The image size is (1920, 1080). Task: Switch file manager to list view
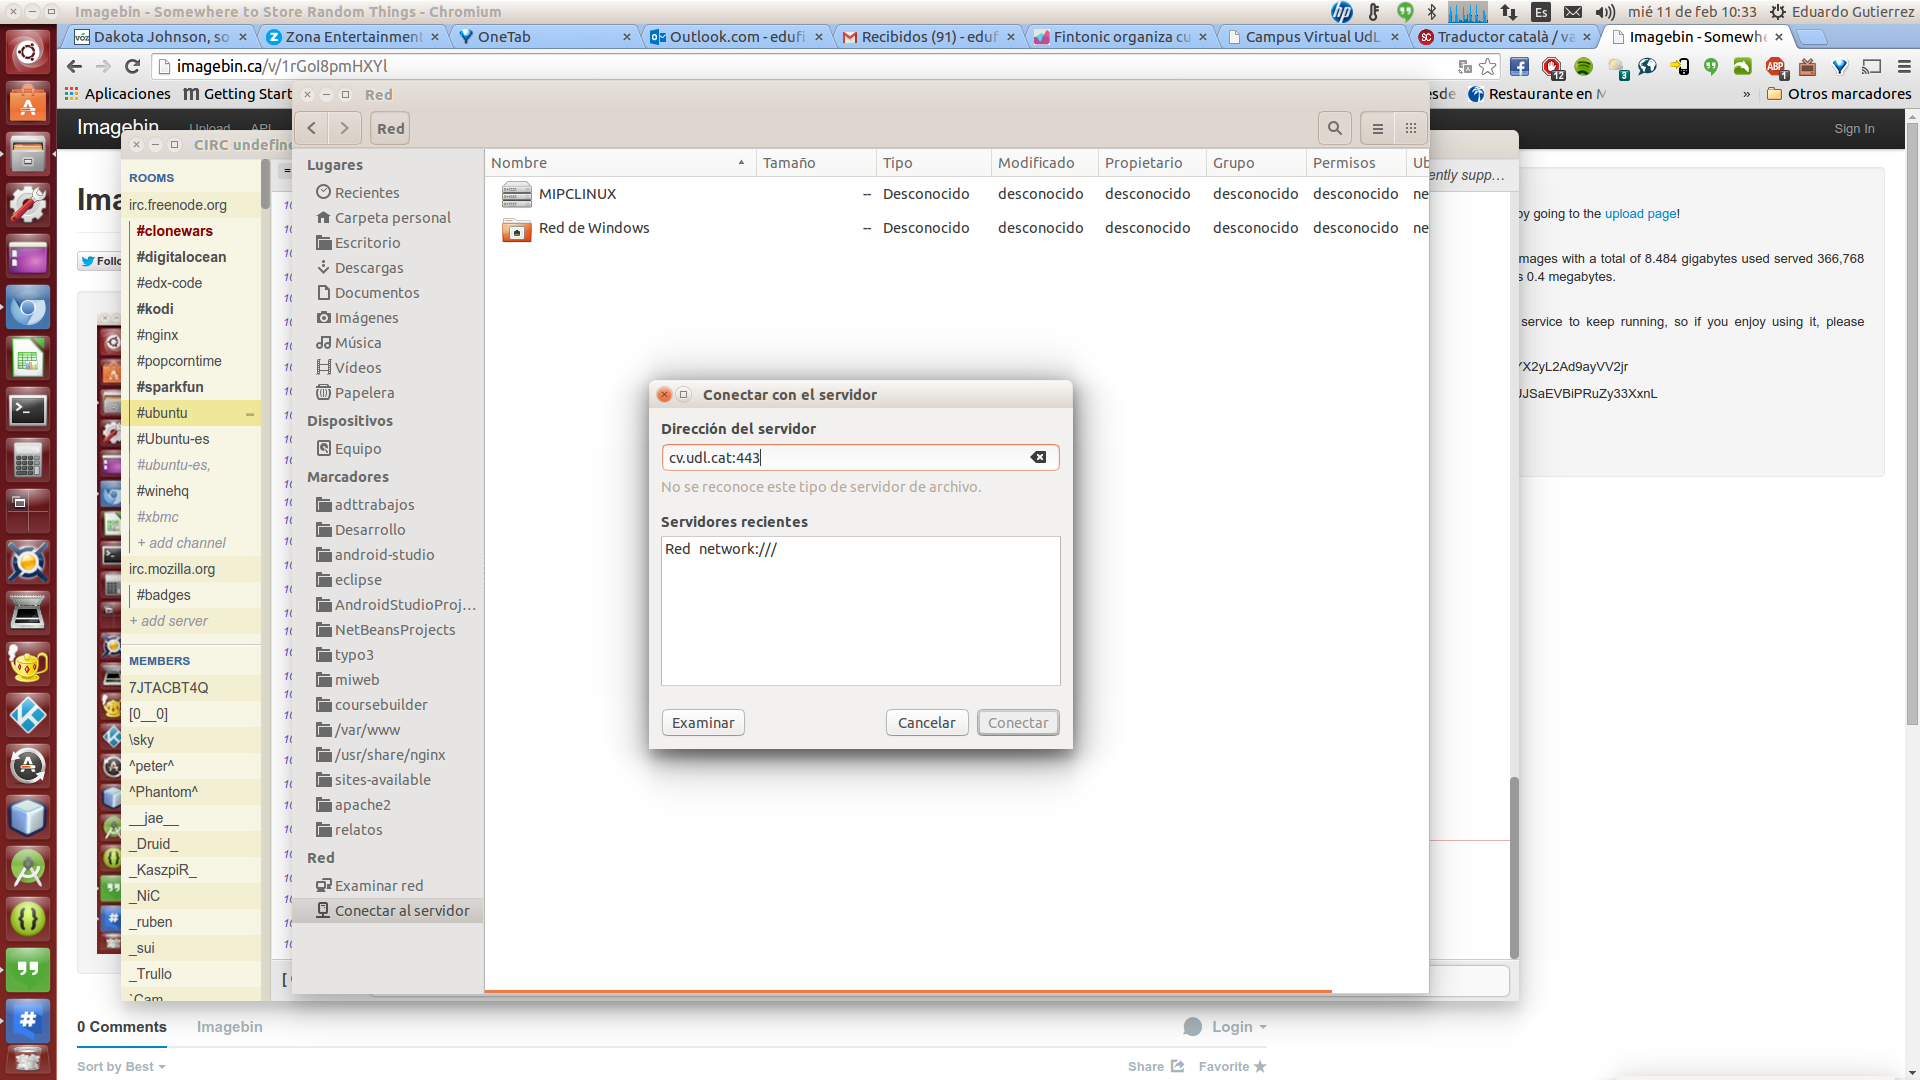click(1377, 128)
